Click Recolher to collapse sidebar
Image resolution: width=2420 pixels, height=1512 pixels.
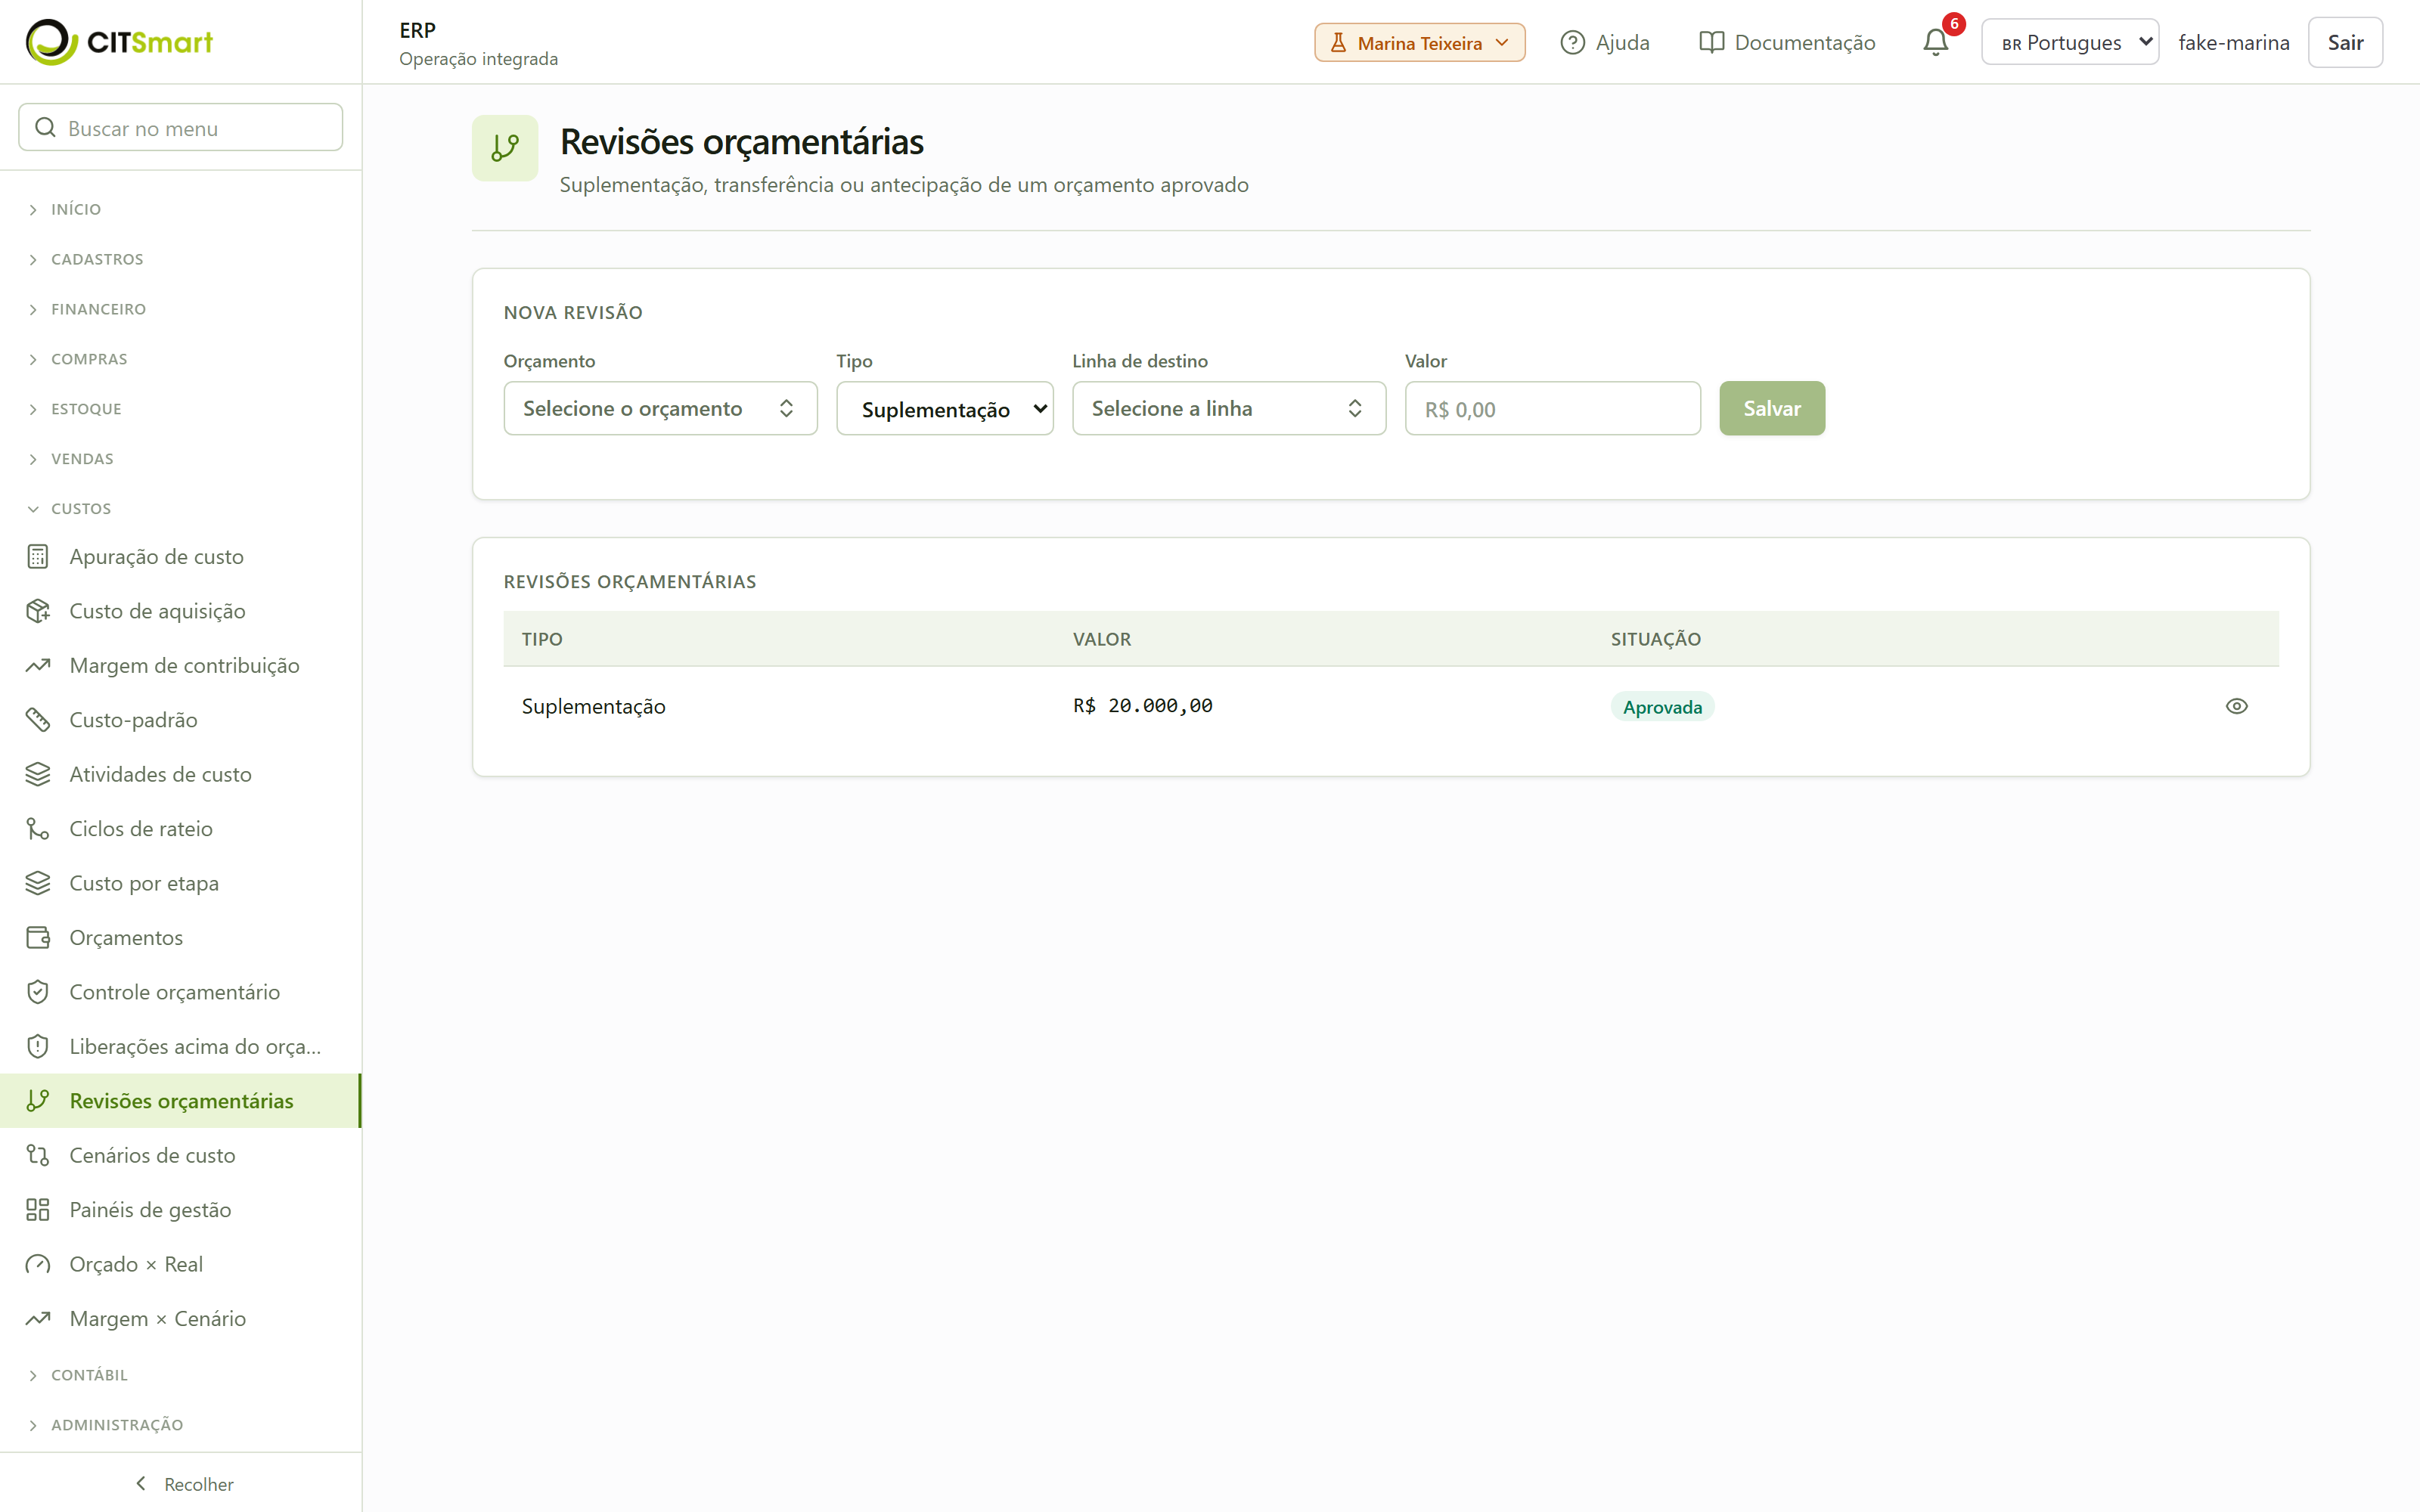coord(184,1484)
